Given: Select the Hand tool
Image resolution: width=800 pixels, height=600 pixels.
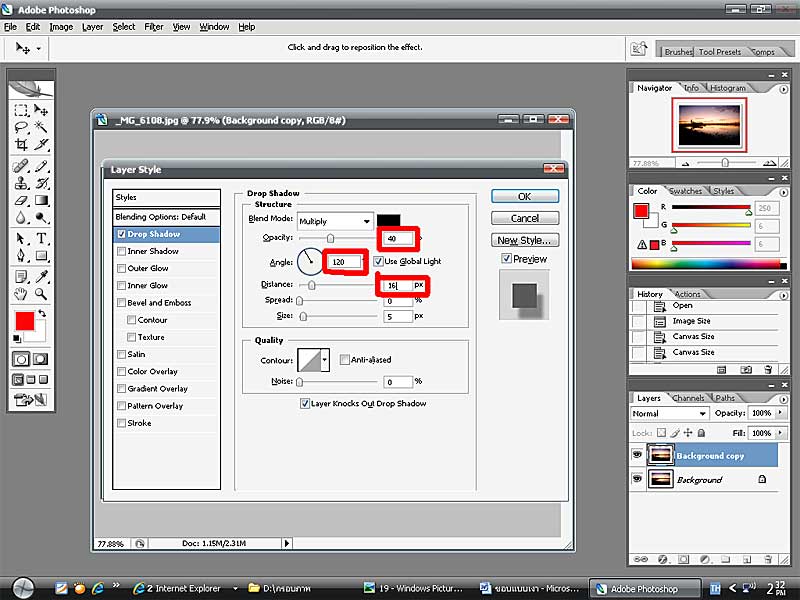Looking at the screenshot, I should click(x=21, y=293).
